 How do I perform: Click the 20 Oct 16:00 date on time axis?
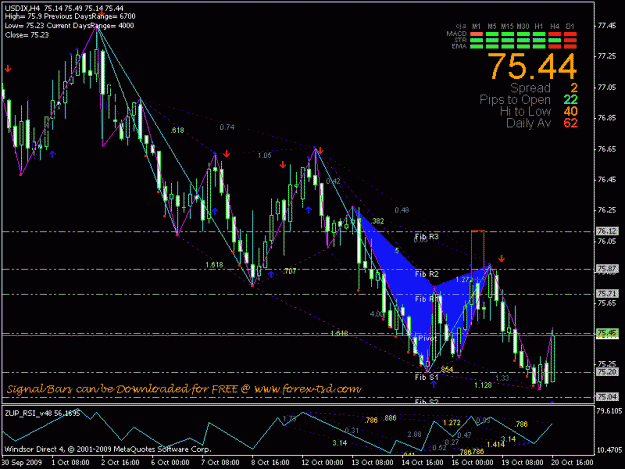[x=572, y=463]
